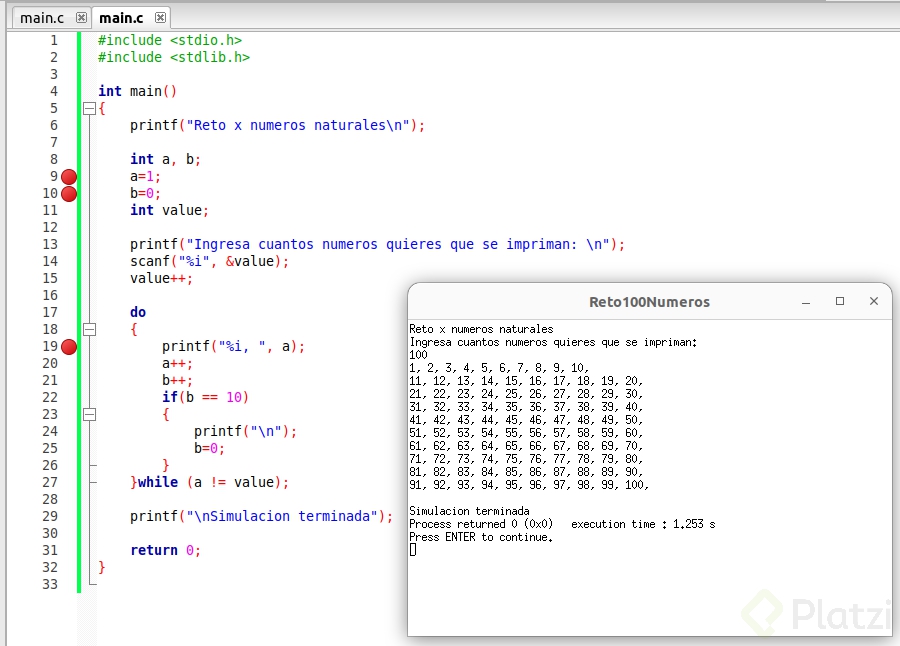Collapse the if-block fold marker at line 23
900x646 pixels.
89,414
